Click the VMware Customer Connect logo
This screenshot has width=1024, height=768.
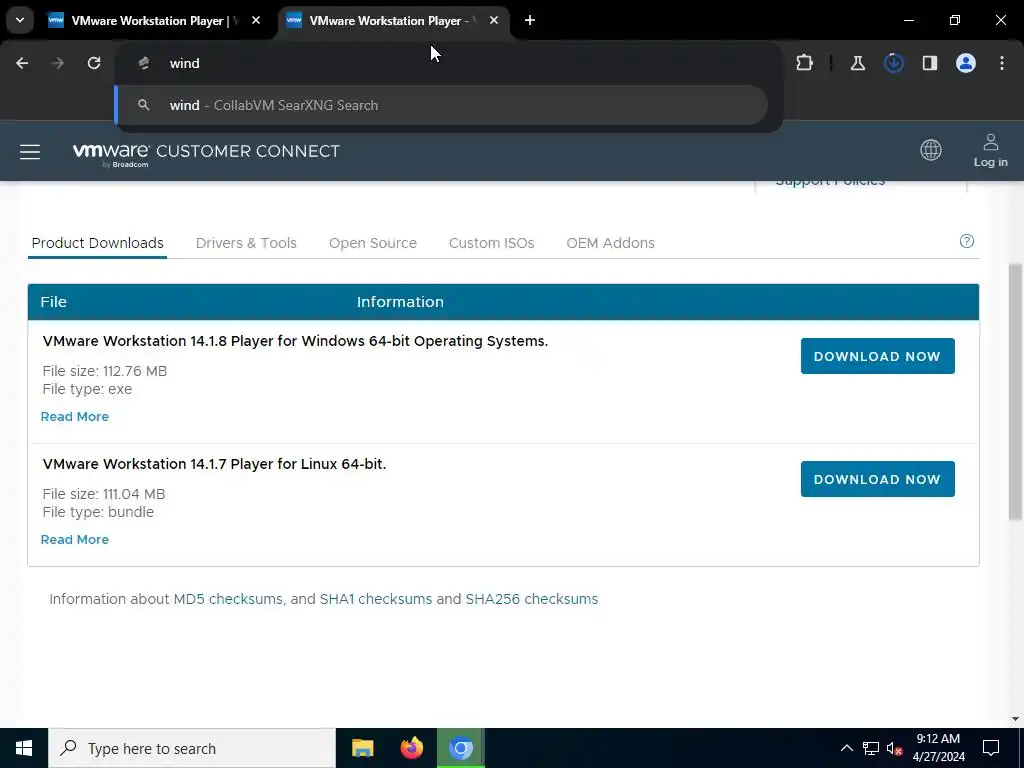[206, 153]
